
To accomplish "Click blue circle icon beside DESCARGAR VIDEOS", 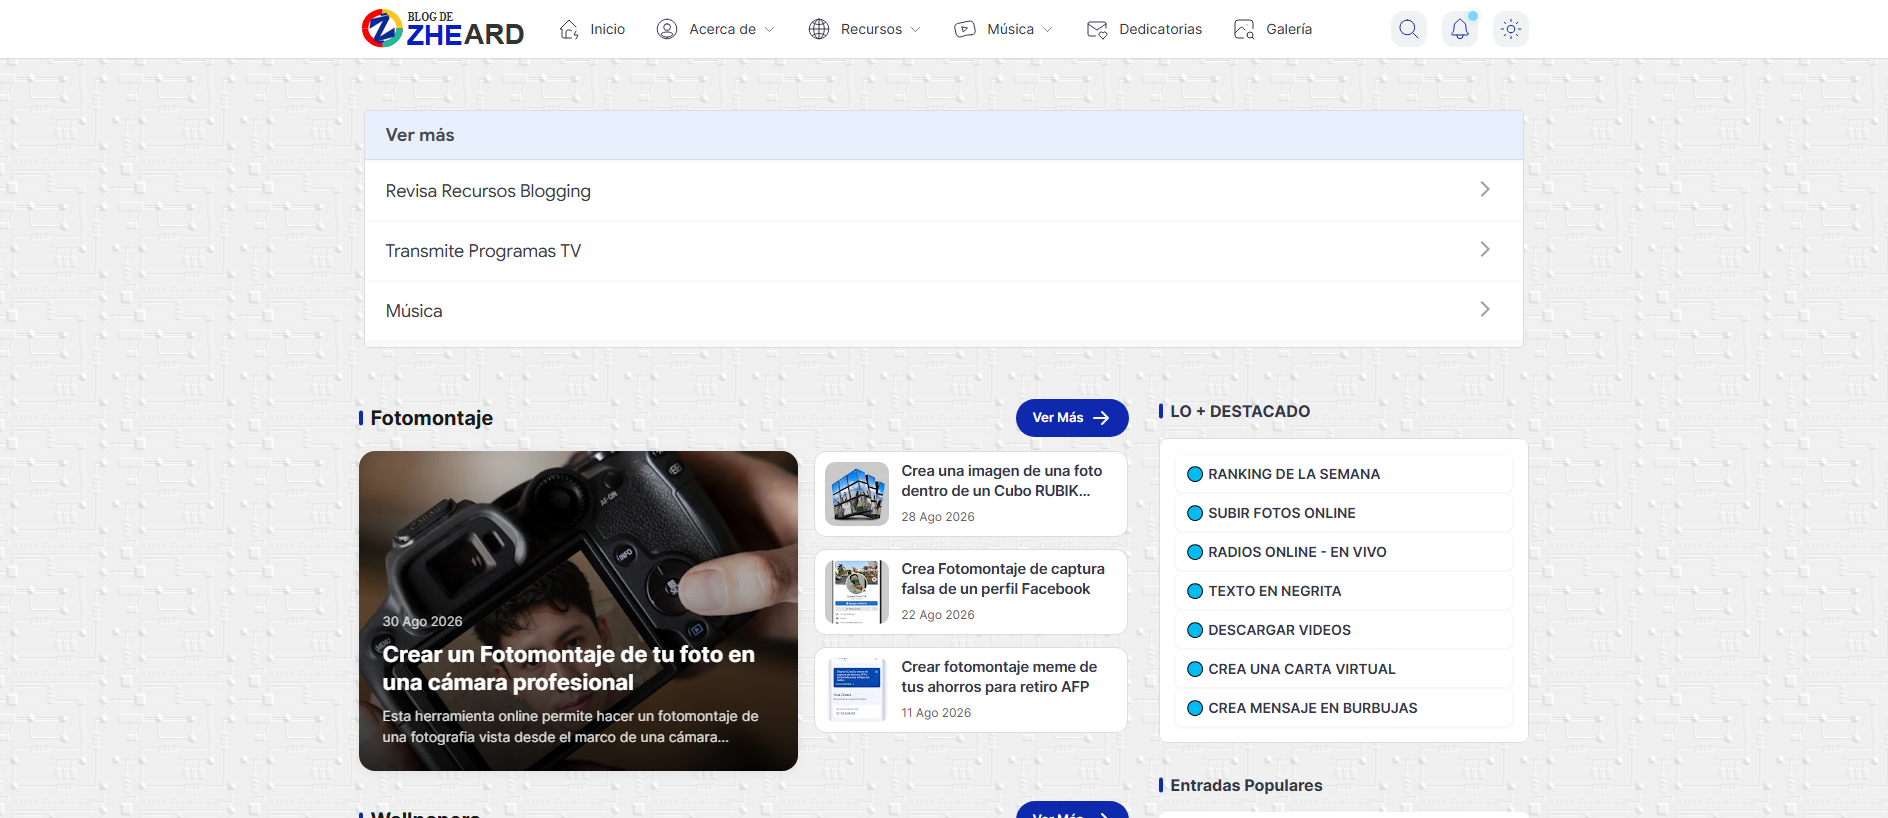I will pyautogui.click(x=1195, y=630).
